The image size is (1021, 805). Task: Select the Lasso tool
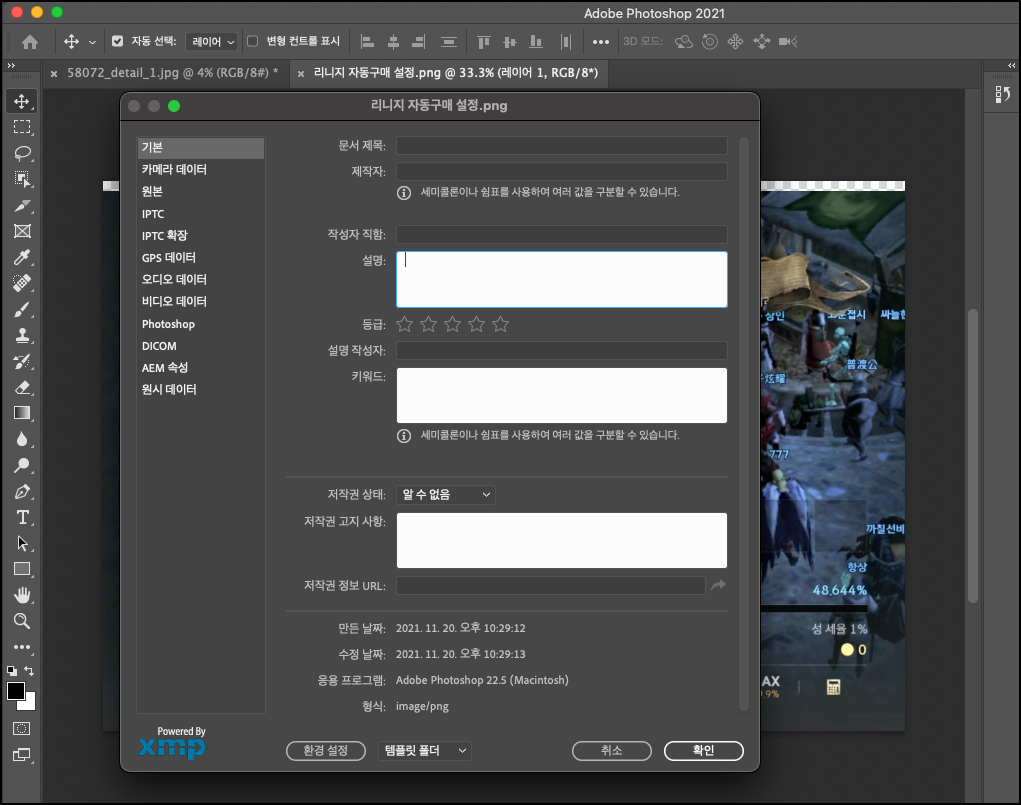(x=22, y=153)
